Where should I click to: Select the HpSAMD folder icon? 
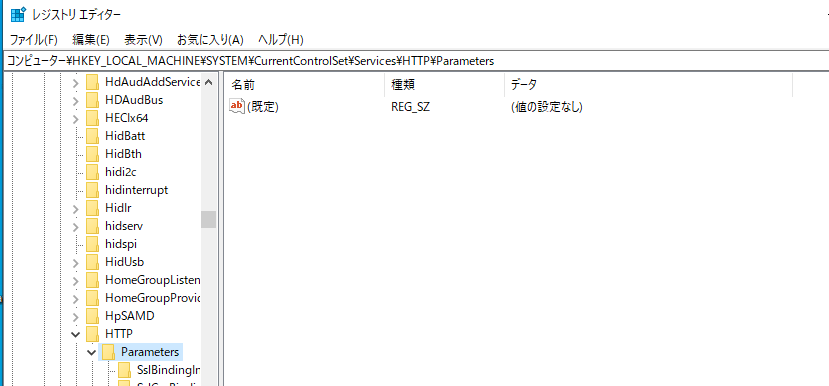pyautogui.click(x=93, y=316)
